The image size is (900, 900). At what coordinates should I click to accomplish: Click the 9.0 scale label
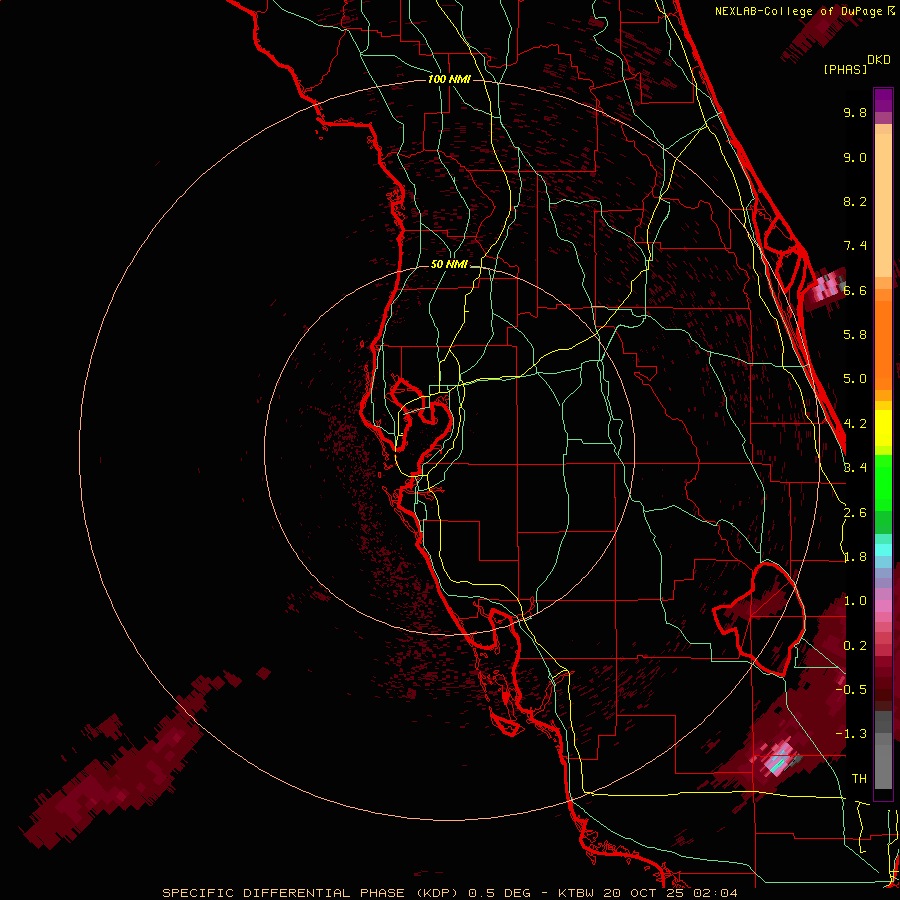(855, 157)
